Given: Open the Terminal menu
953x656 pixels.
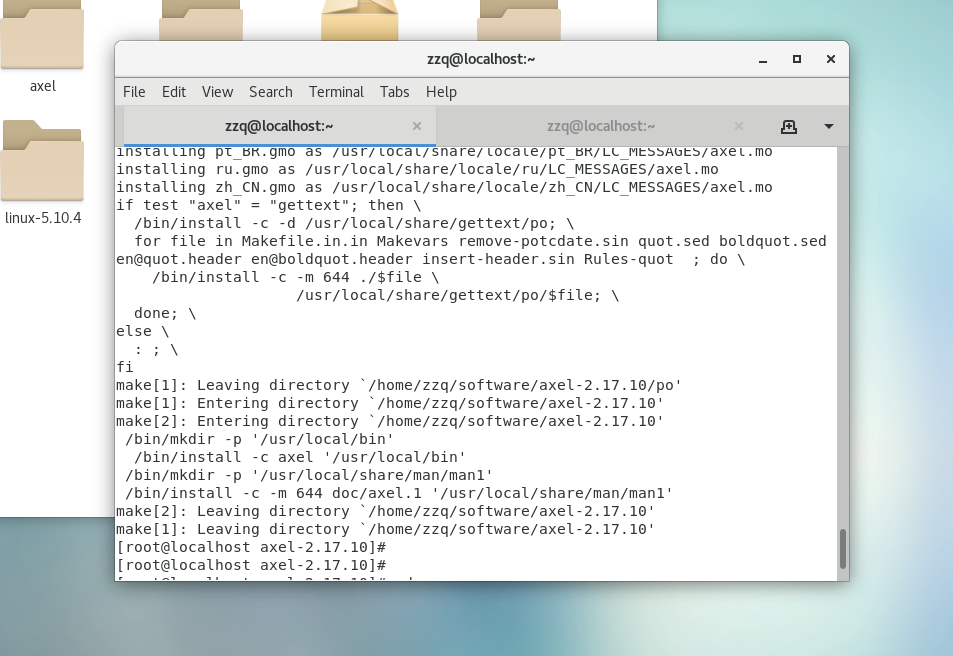Looking at the screenshot, I should click(336, 92).
